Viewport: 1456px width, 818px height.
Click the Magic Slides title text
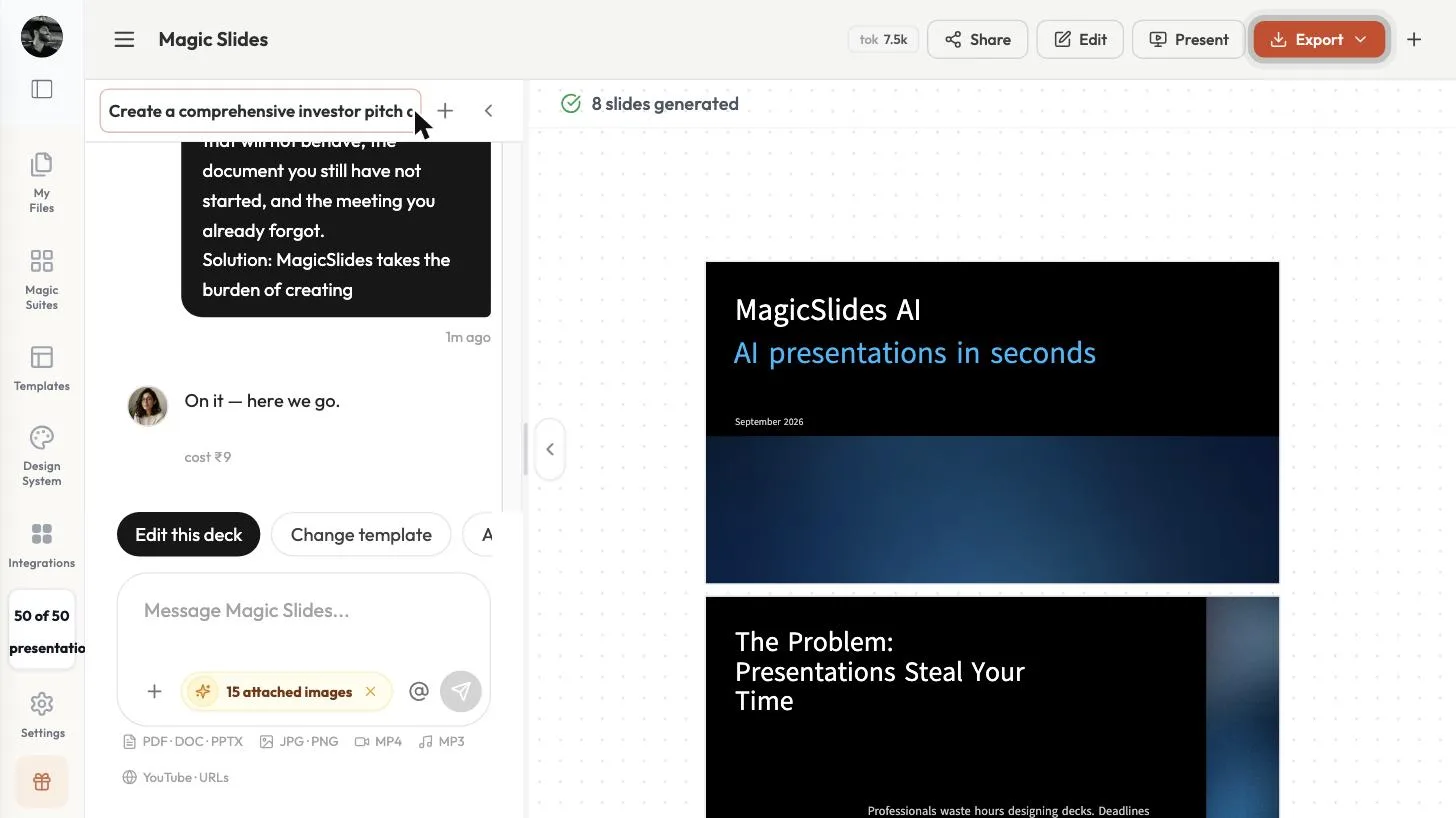pyautogui.click(x=213, y=40)
